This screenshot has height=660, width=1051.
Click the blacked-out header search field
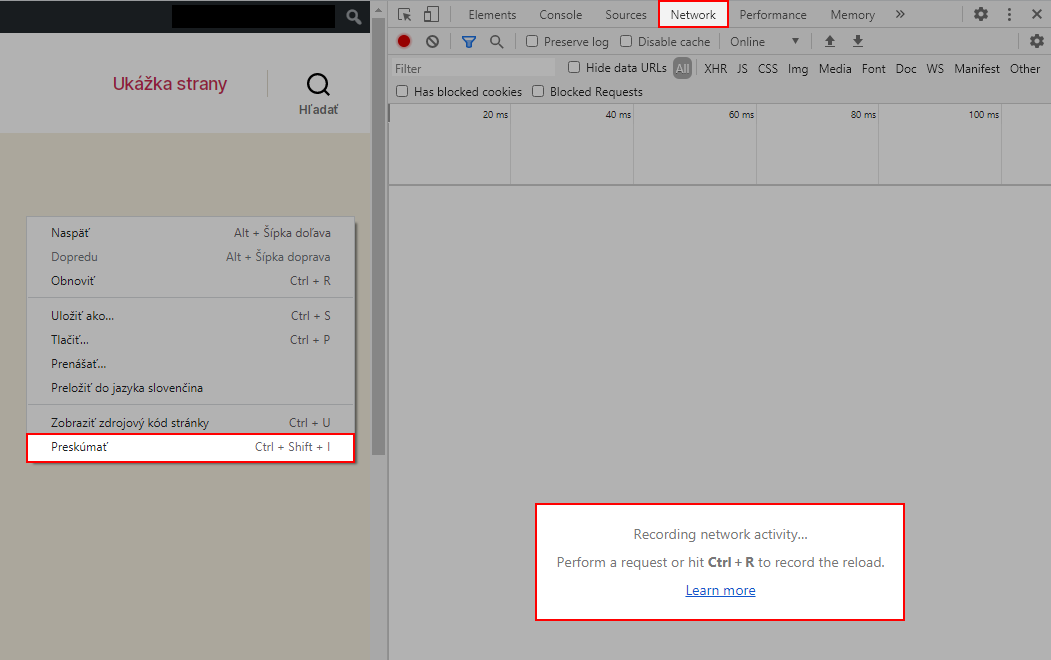pos(253,17)
